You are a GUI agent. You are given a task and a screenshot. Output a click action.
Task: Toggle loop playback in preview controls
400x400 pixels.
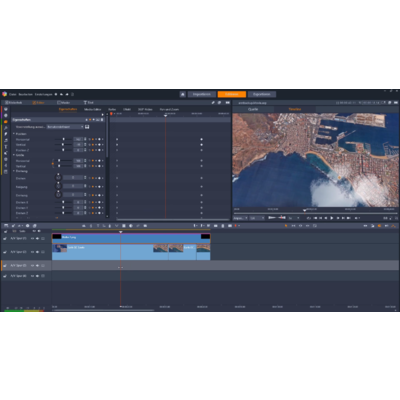click(x=309, y=218)
